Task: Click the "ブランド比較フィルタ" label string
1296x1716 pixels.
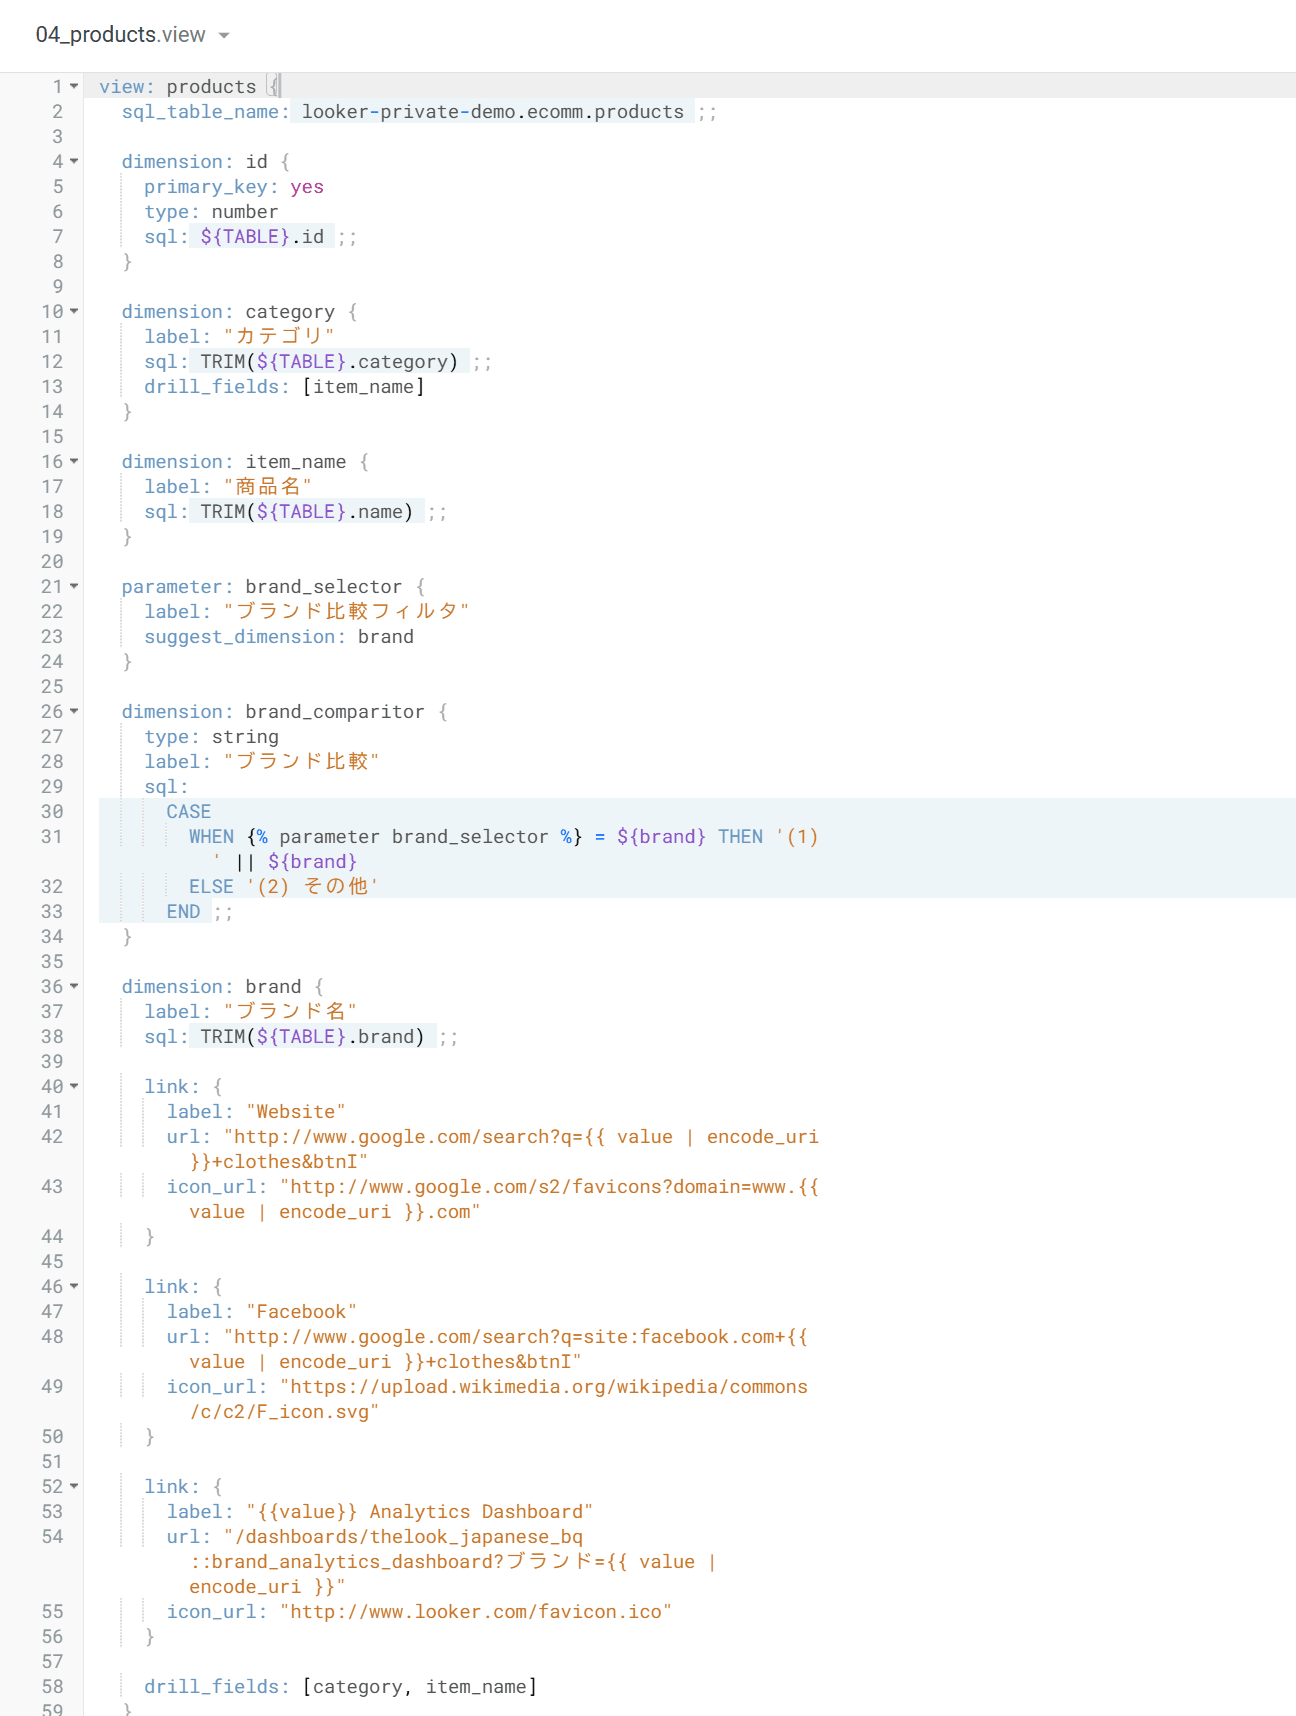Action: (346, 612)
